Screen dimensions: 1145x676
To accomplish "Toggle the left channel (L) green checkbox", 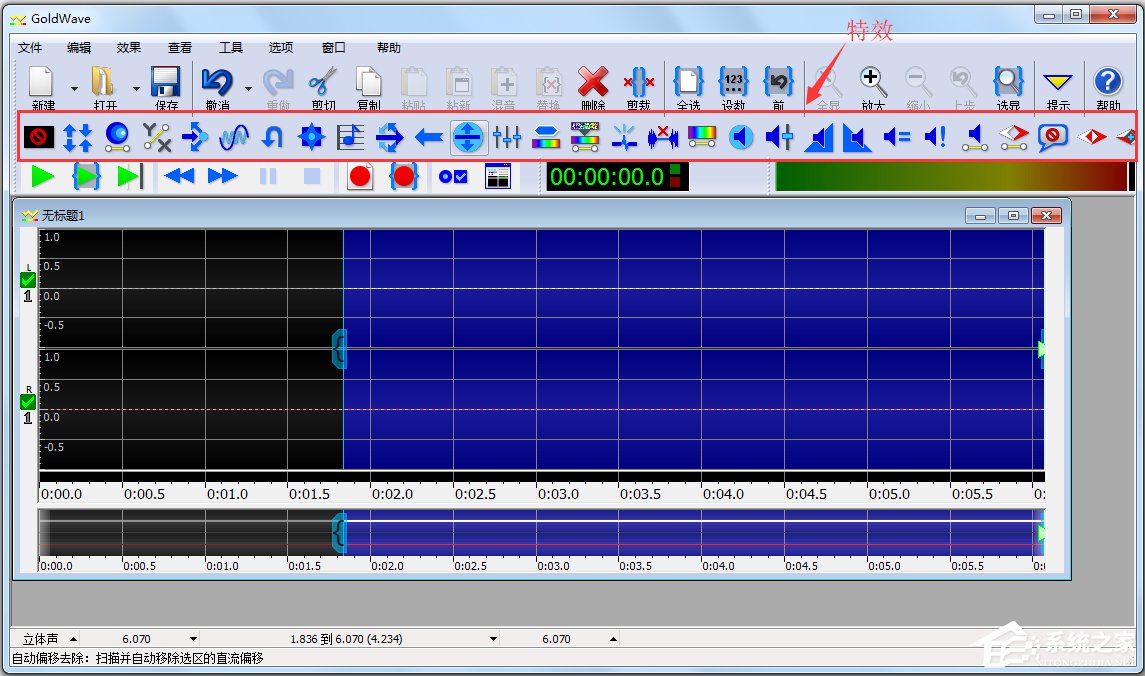I will click(28, 280).
